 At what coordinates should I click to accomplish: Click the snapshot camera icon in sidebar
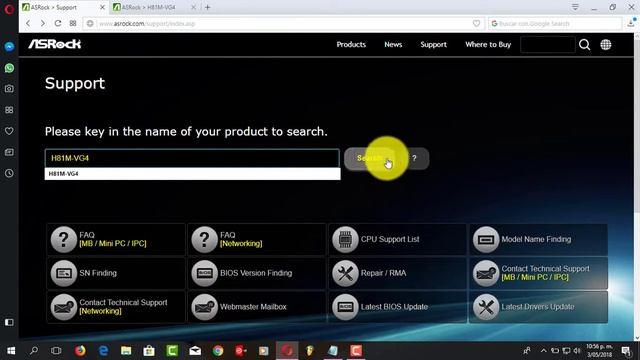[9, 89]
